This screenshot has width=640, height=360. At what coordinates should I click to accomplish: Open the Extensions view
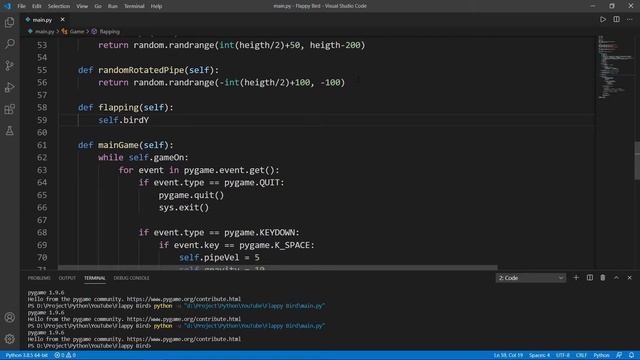click(x=9, y=109)
